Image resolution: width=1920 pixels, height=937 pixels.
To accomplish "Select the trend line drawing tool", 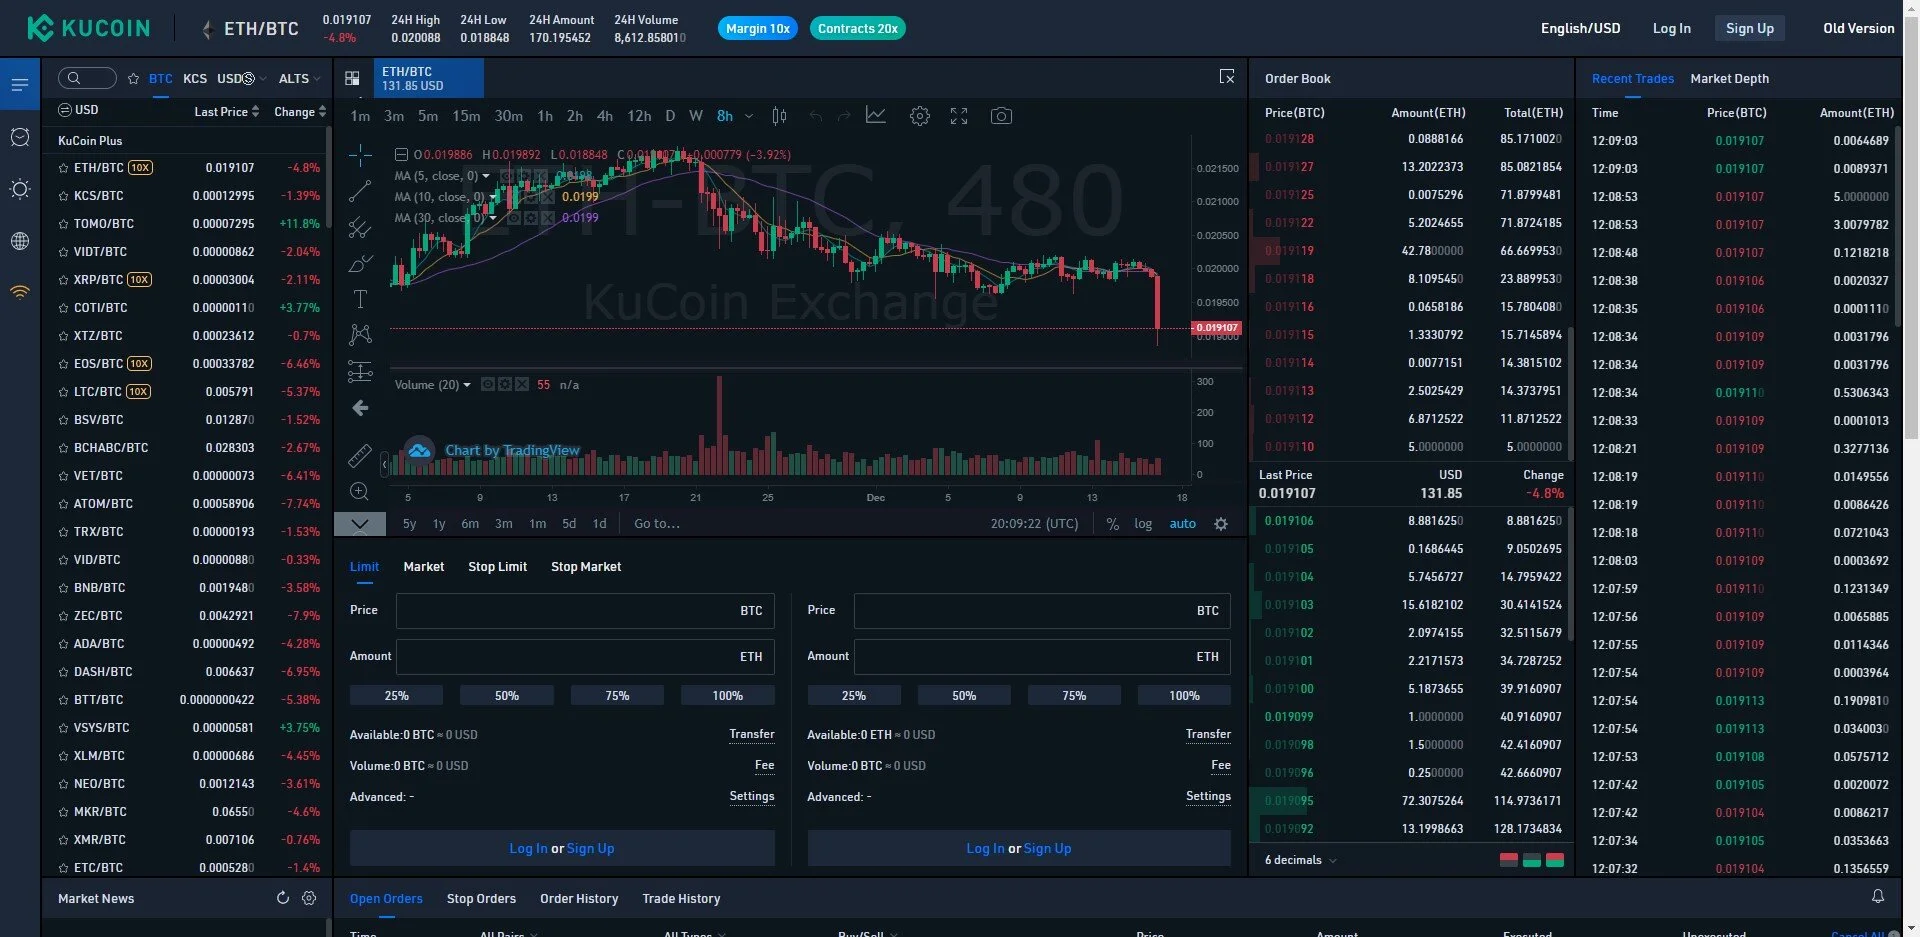I will (360, 191).
